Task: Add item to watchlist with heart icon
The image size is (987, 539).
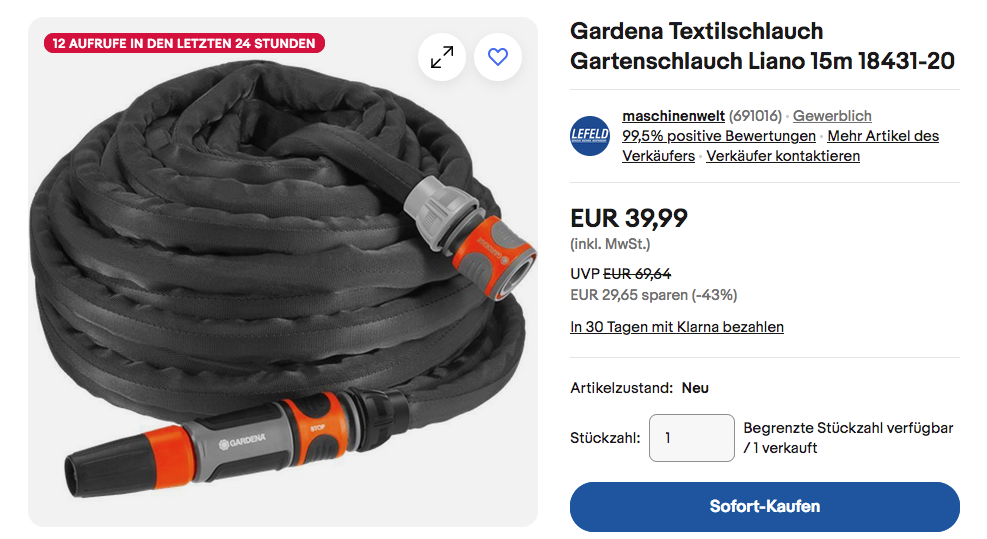Action: pos(498,57)
